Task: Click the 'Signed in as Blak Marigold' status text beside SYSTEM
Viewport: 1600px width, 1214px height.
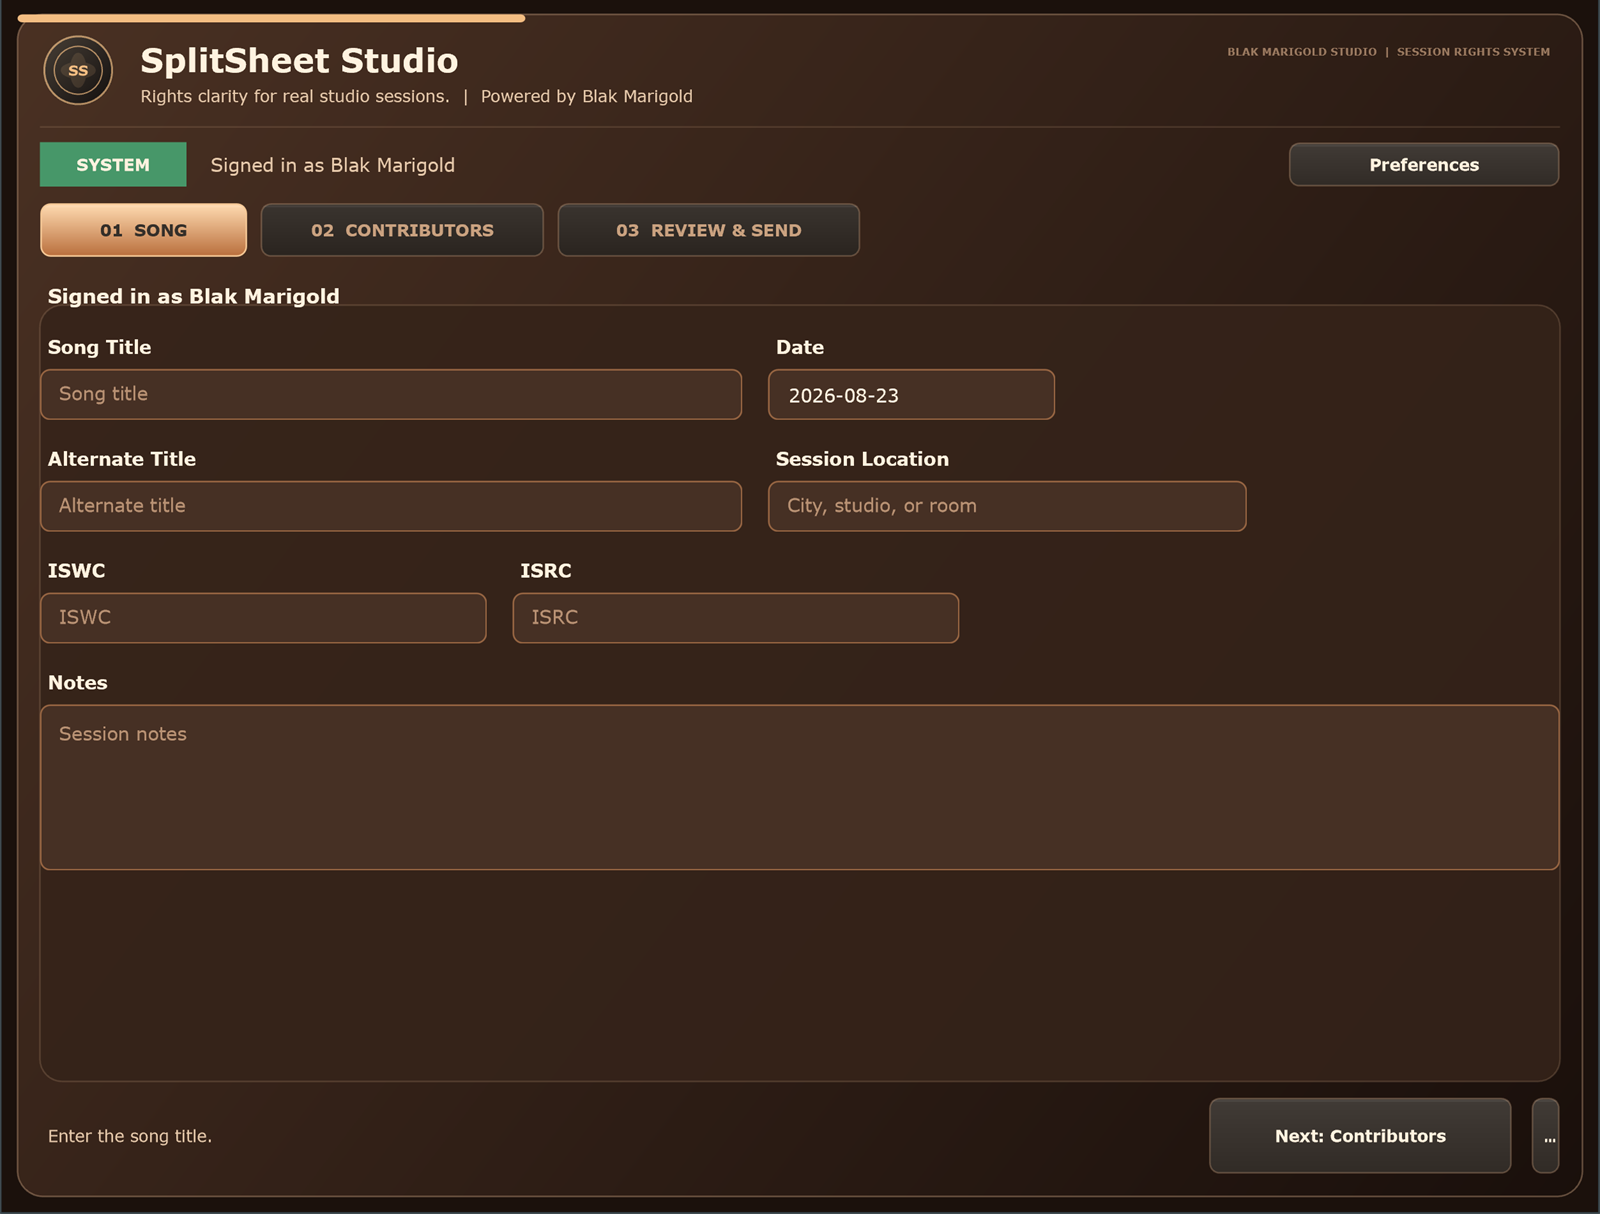Action: (x=333, y=165)
